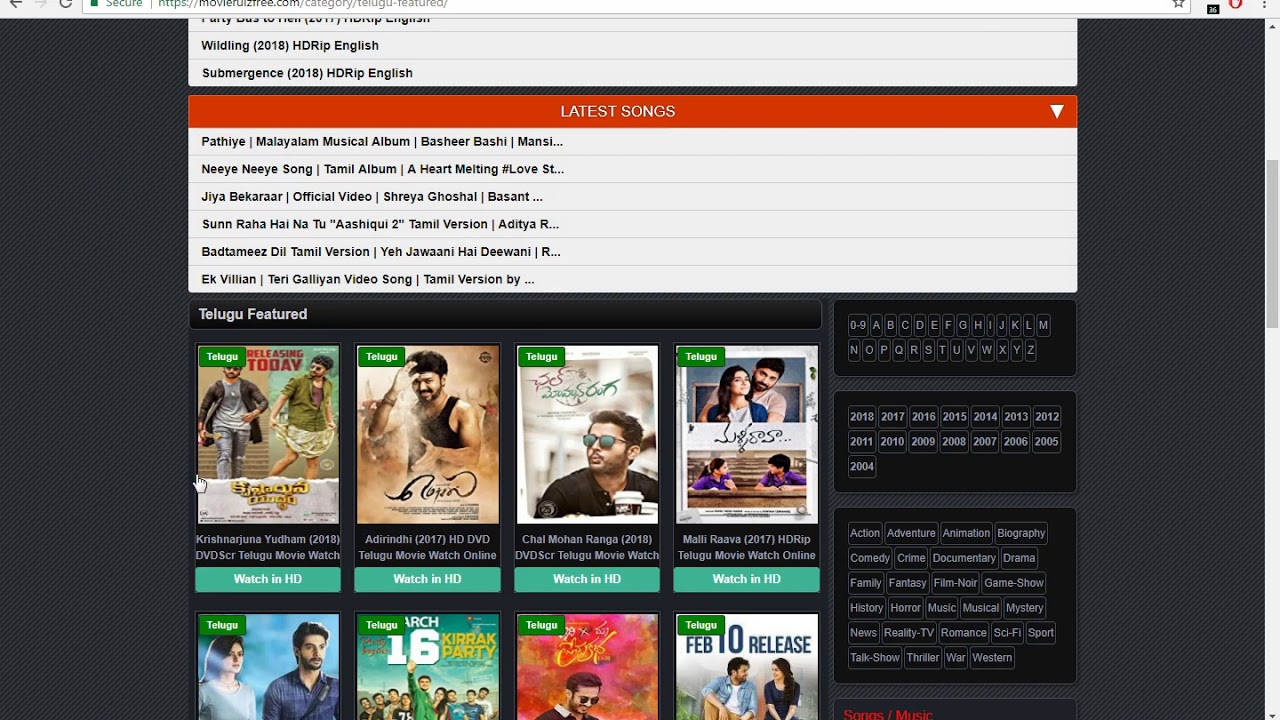Click the page vertical scrollbar thumb
The image size is (1280, 720).
[x=1272, y=244]
